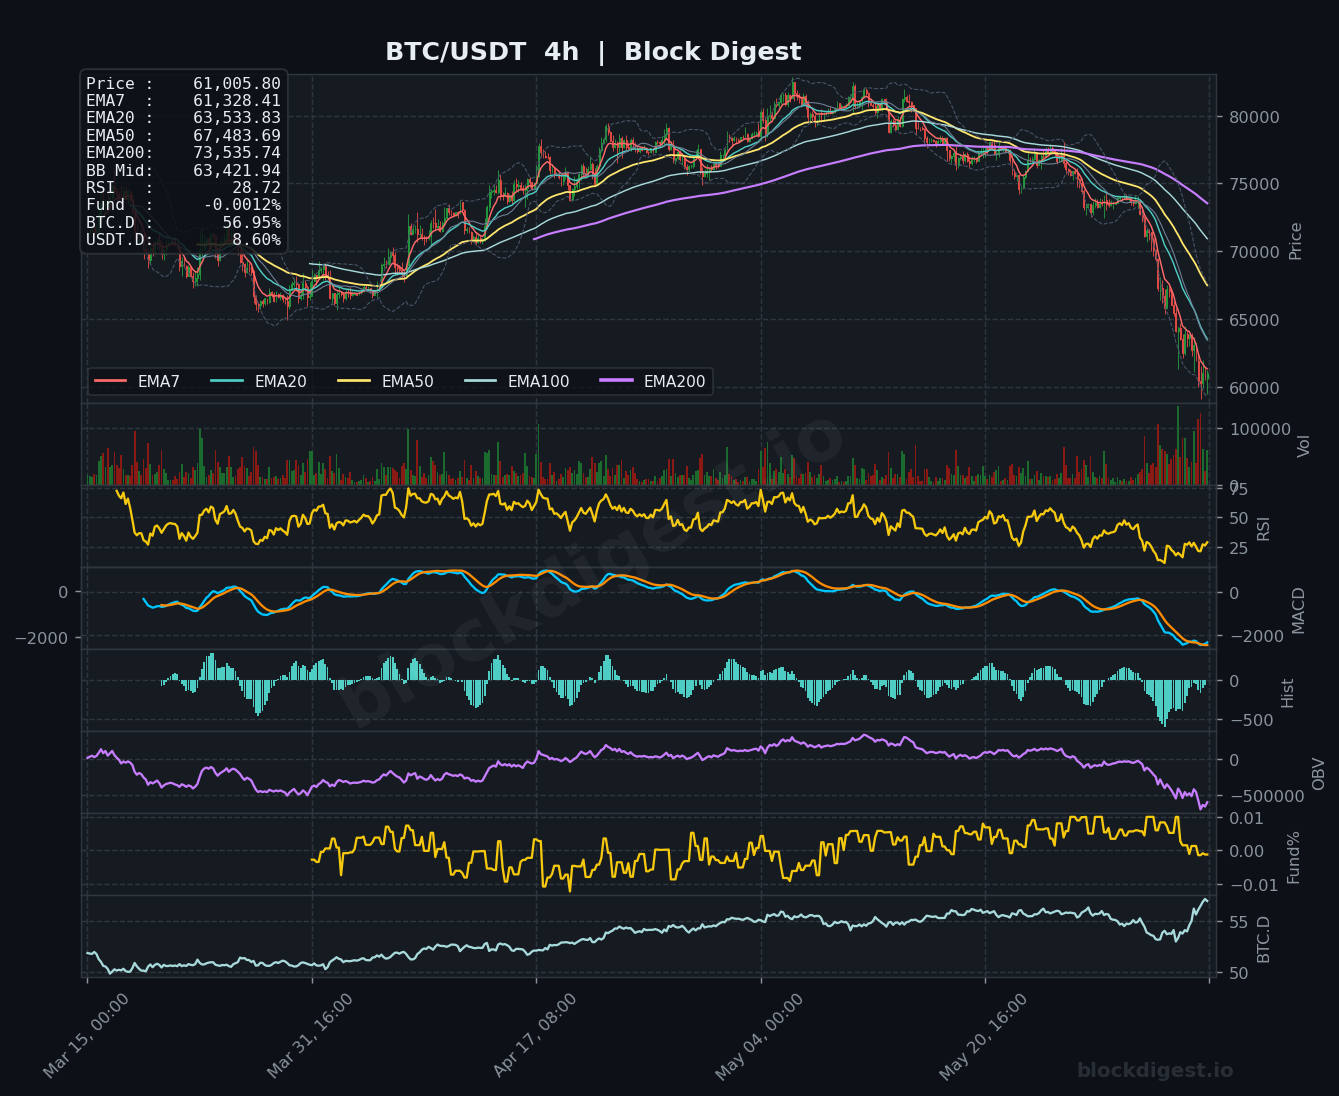Click the OBV panel axis title
1339x1096 pixels.
(1318, 773)
